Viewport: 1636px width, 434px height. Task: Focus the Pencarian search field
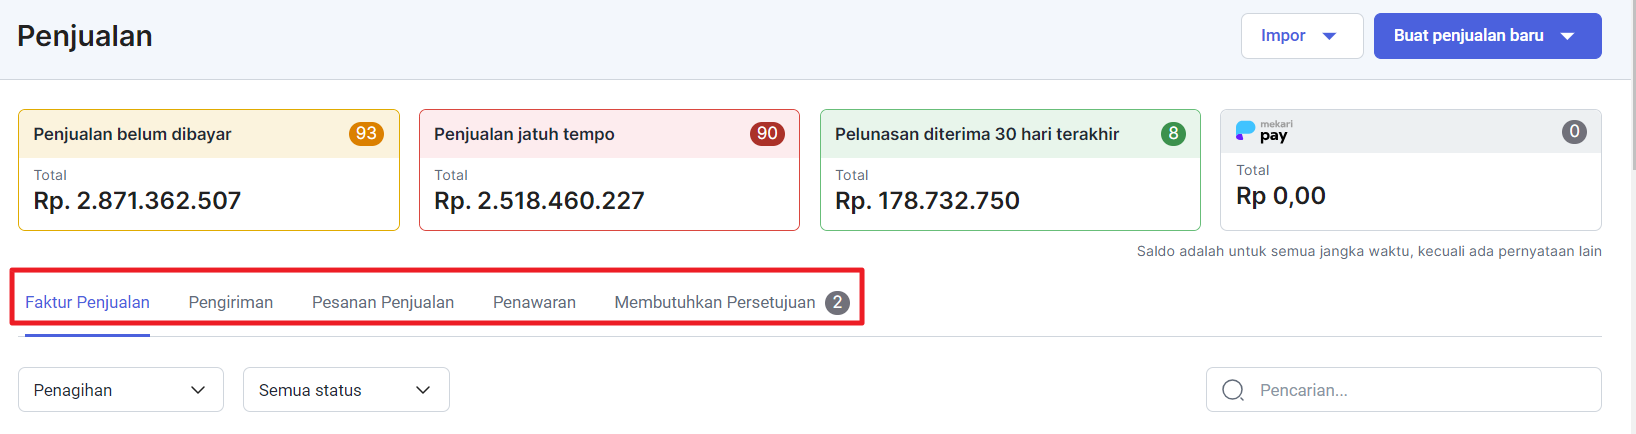1404,390
